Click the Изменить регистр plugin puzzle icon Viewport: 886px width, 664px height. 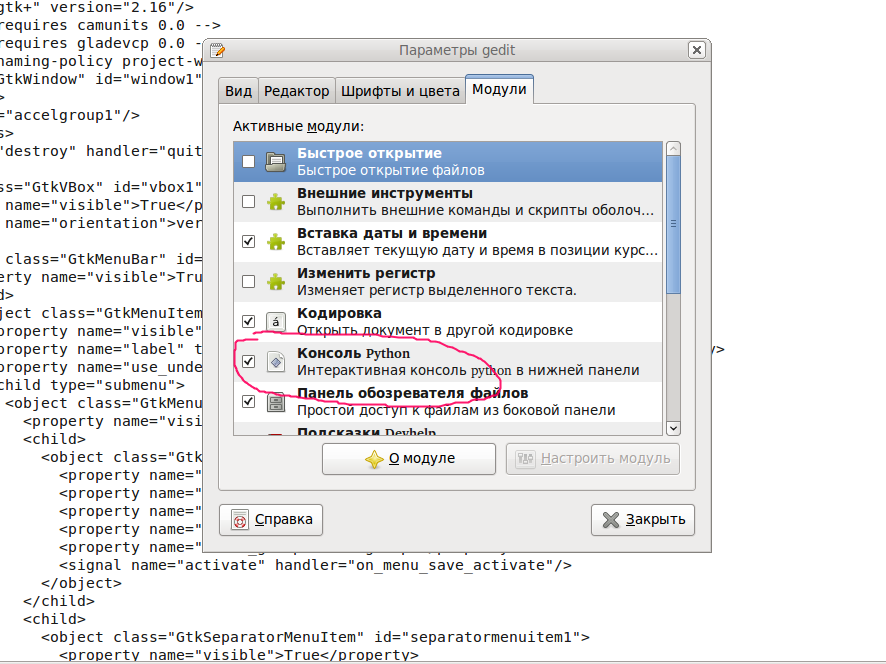[276, 281]
